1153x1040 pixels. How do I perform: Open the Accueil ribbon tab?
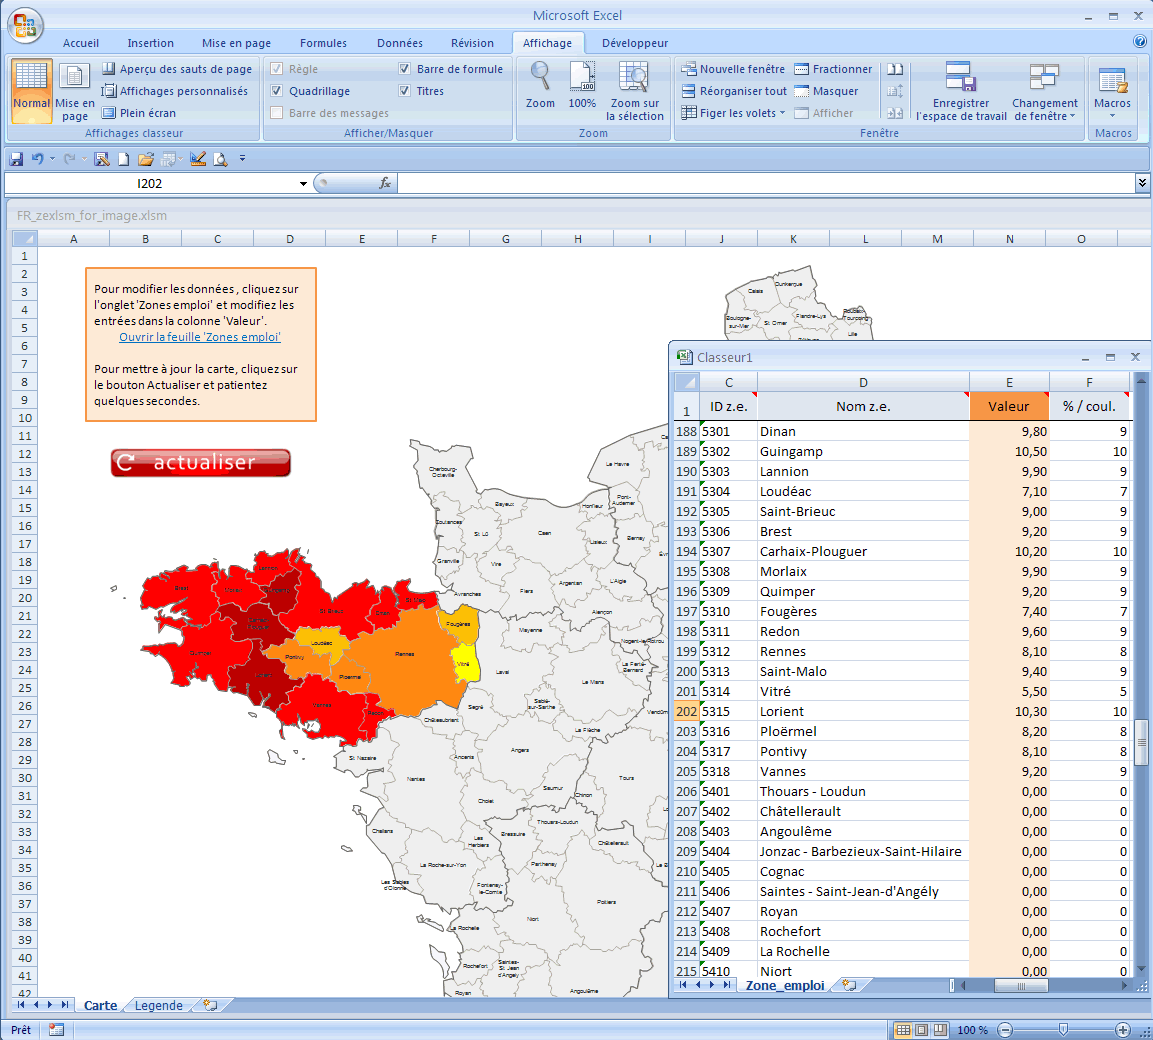click(x=81, y=43)
